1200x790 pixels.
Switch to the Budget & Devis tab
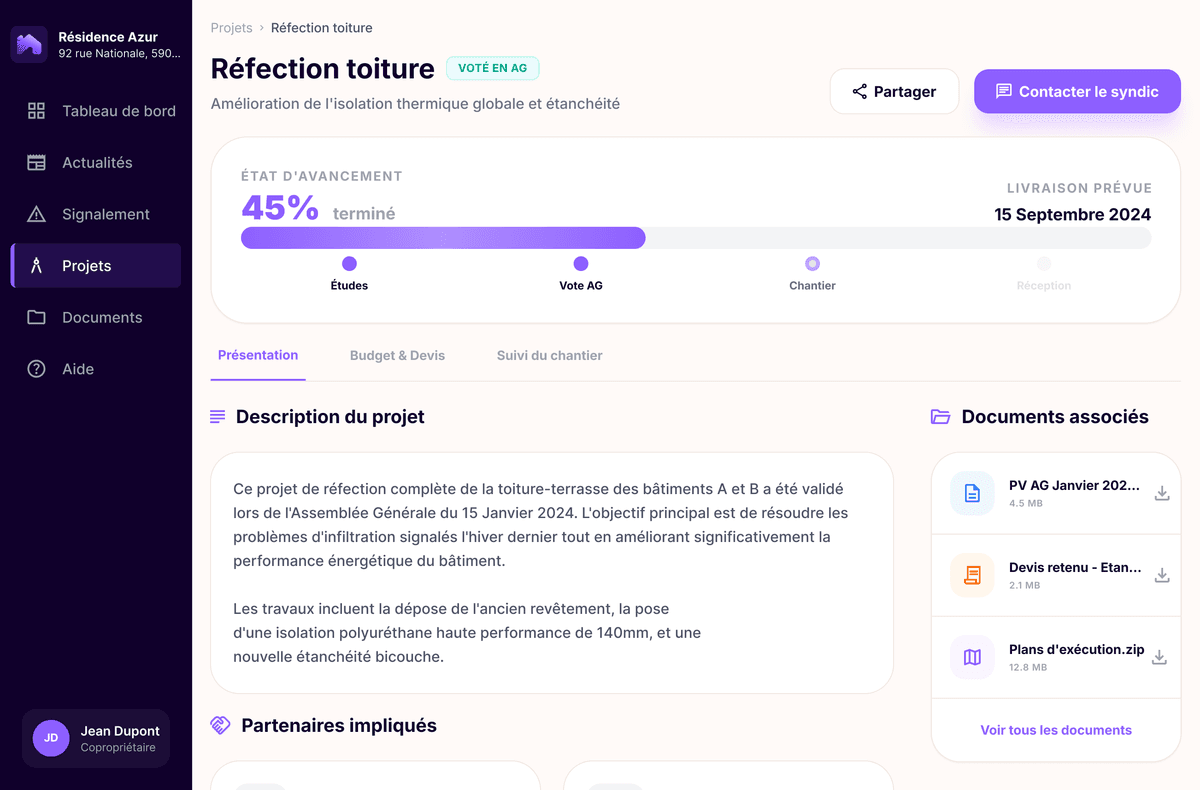pyautogui.click(x=397, y=355)
